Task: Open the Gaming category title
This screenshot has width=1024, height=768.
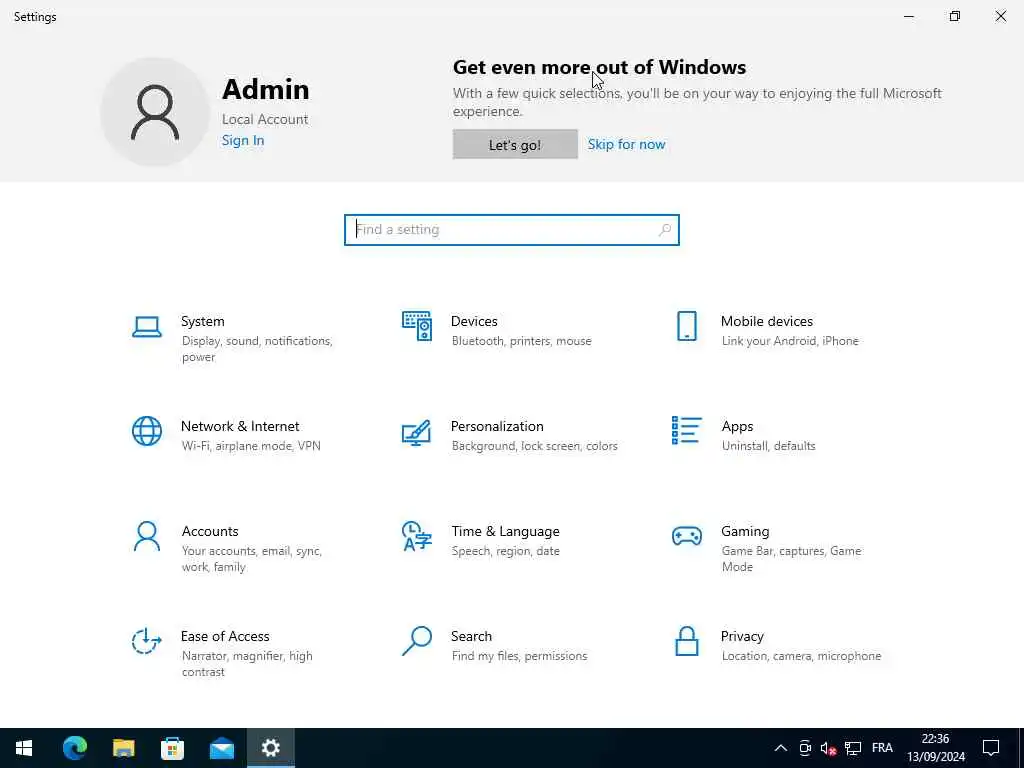Action: (x=745, y=532)
